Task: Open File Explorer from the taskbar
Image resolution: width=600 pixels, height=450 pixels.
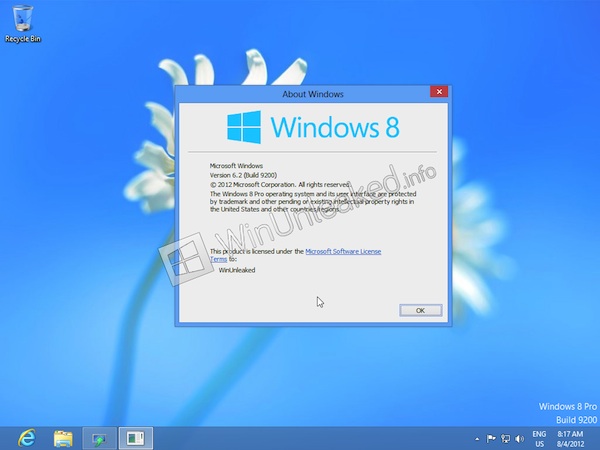Action: [x=63, y=439]
